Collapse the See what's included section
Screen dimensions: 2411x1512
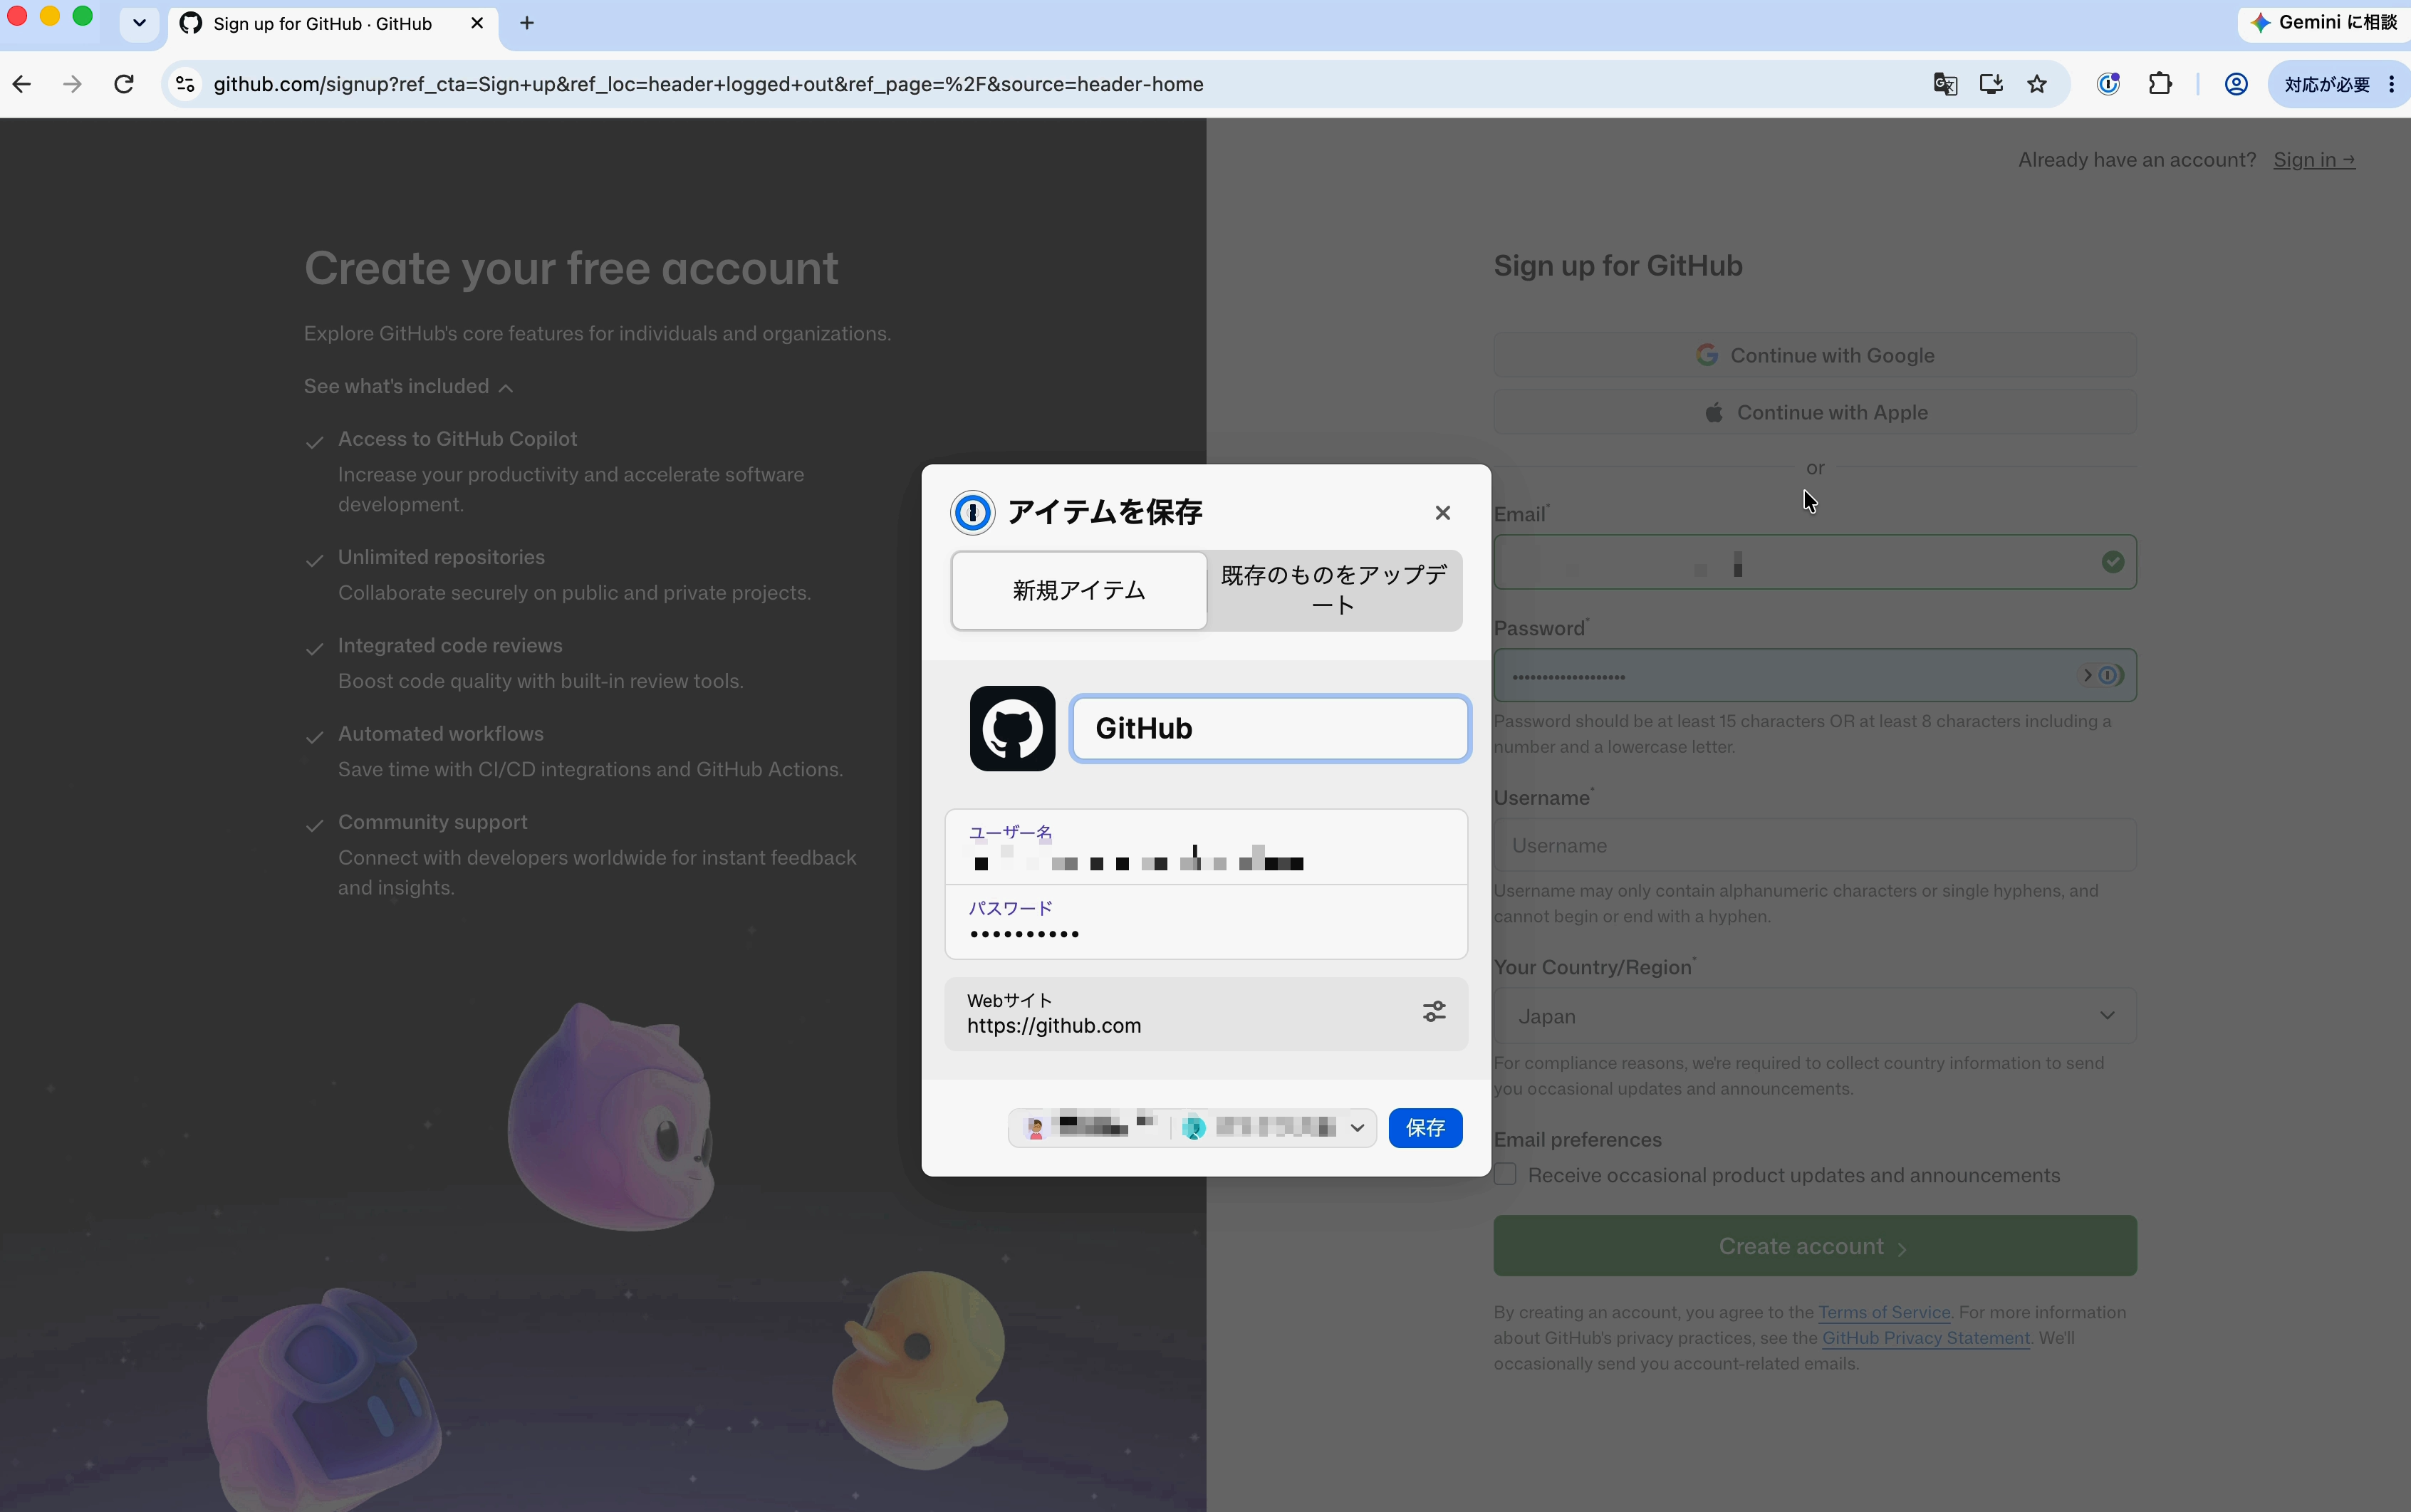[x=408, y=387]
